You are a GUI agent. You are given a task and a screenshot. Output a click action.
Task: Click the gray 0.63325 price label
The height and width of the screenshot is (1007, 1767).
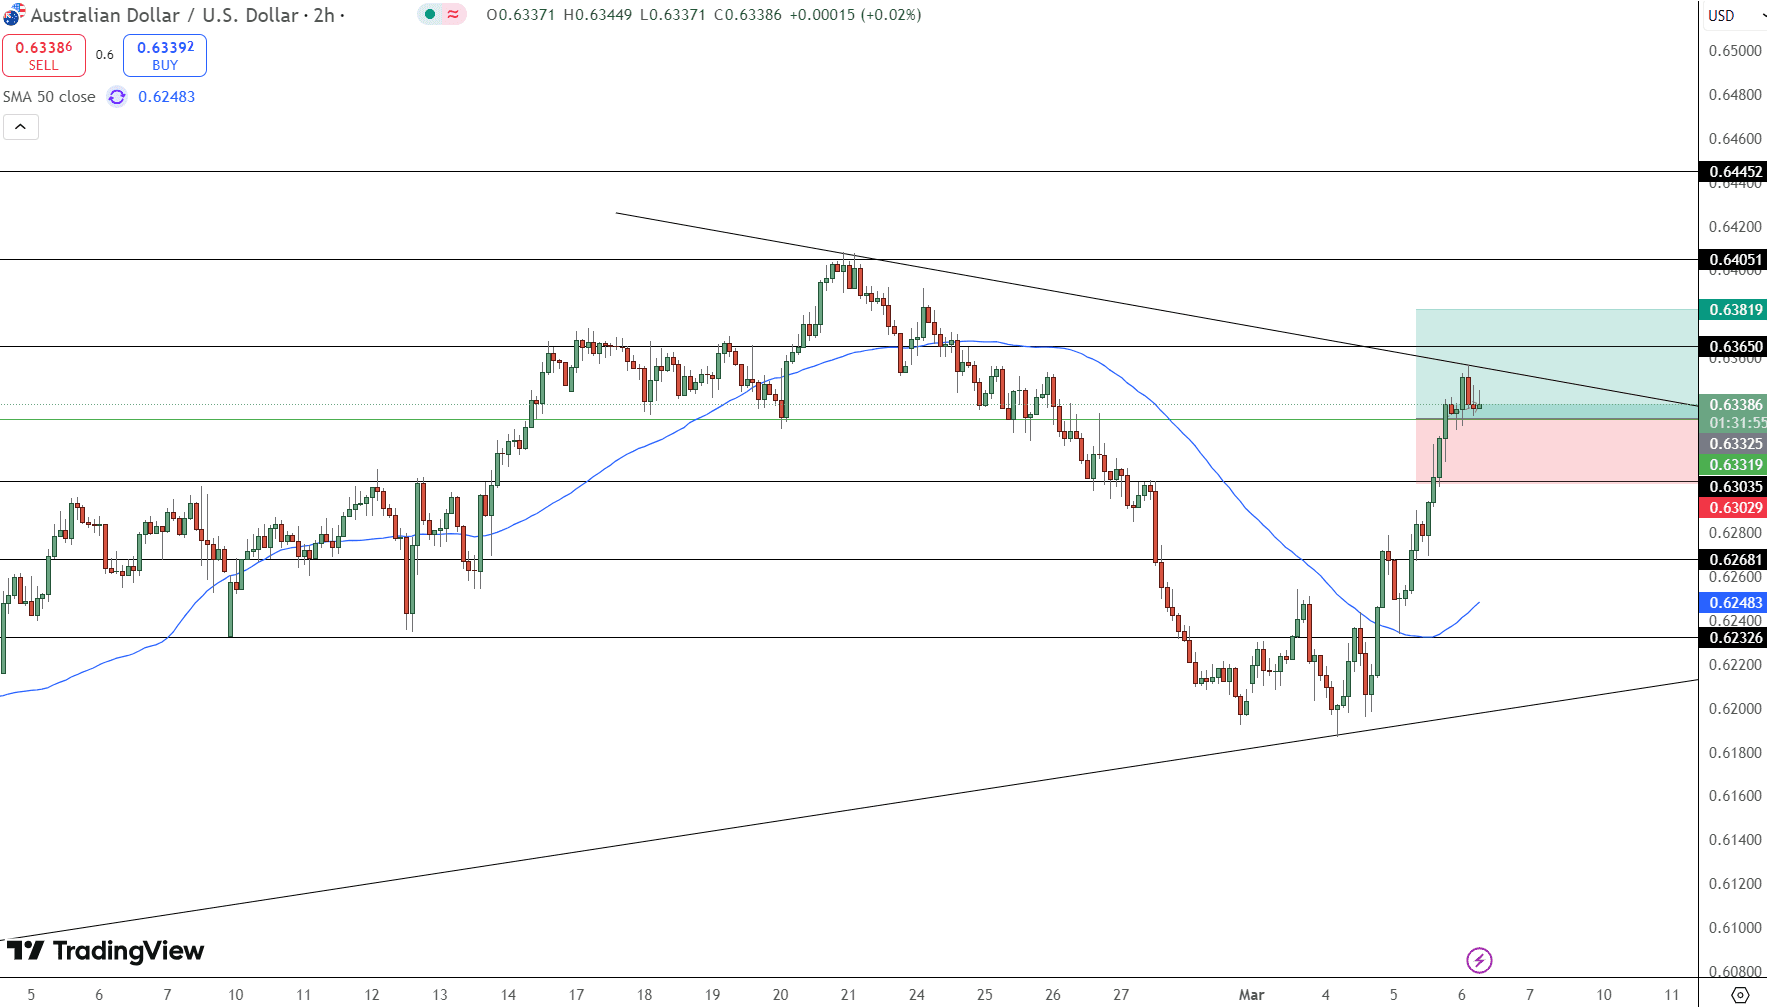coord(1735,444)
